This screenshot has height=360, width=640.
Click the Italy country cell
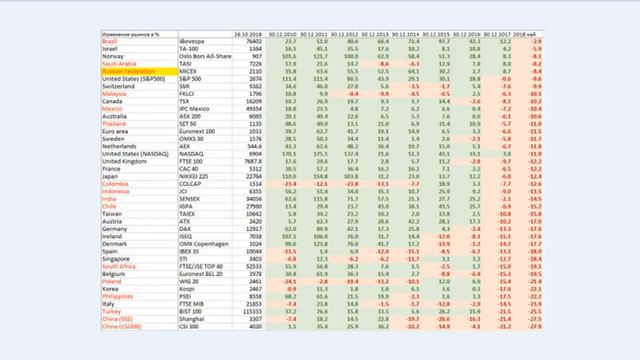coord(140,304)
